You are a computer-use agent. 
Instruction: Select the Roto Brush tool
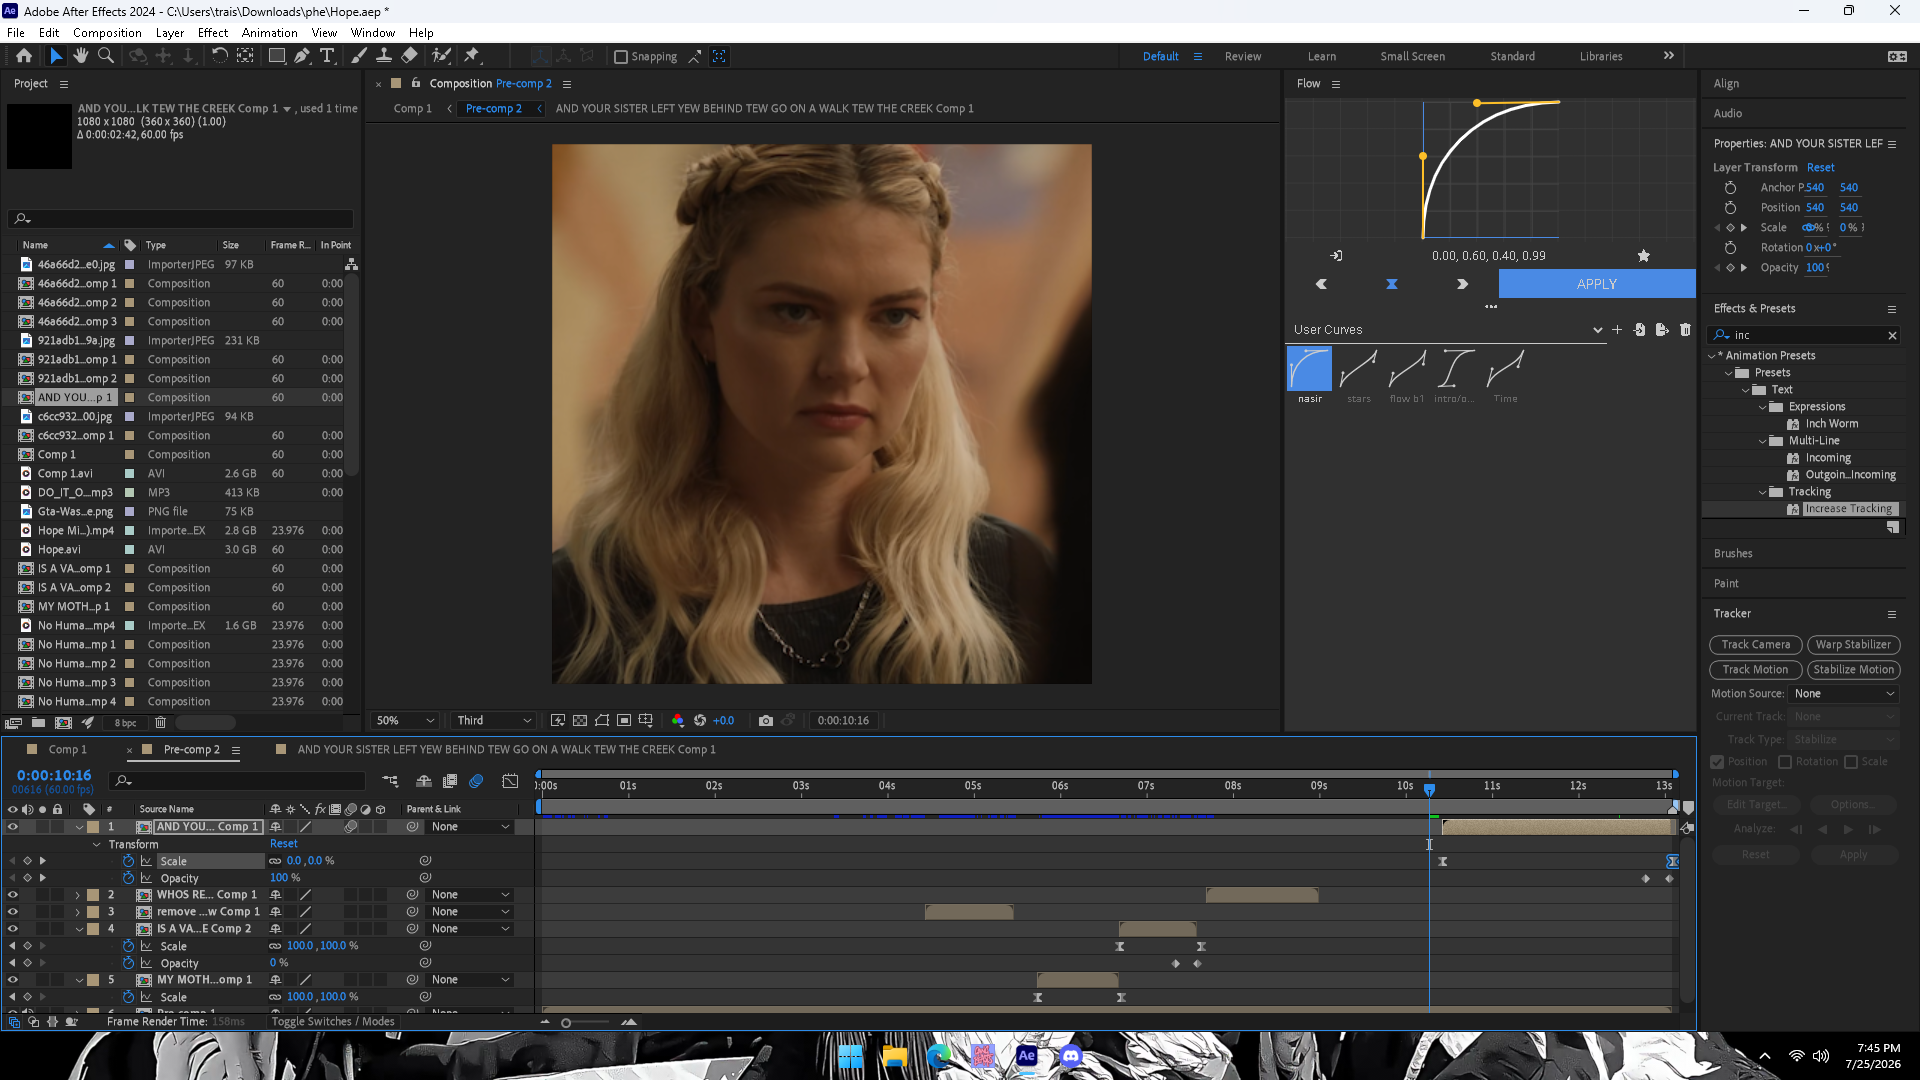click(441, 56)
